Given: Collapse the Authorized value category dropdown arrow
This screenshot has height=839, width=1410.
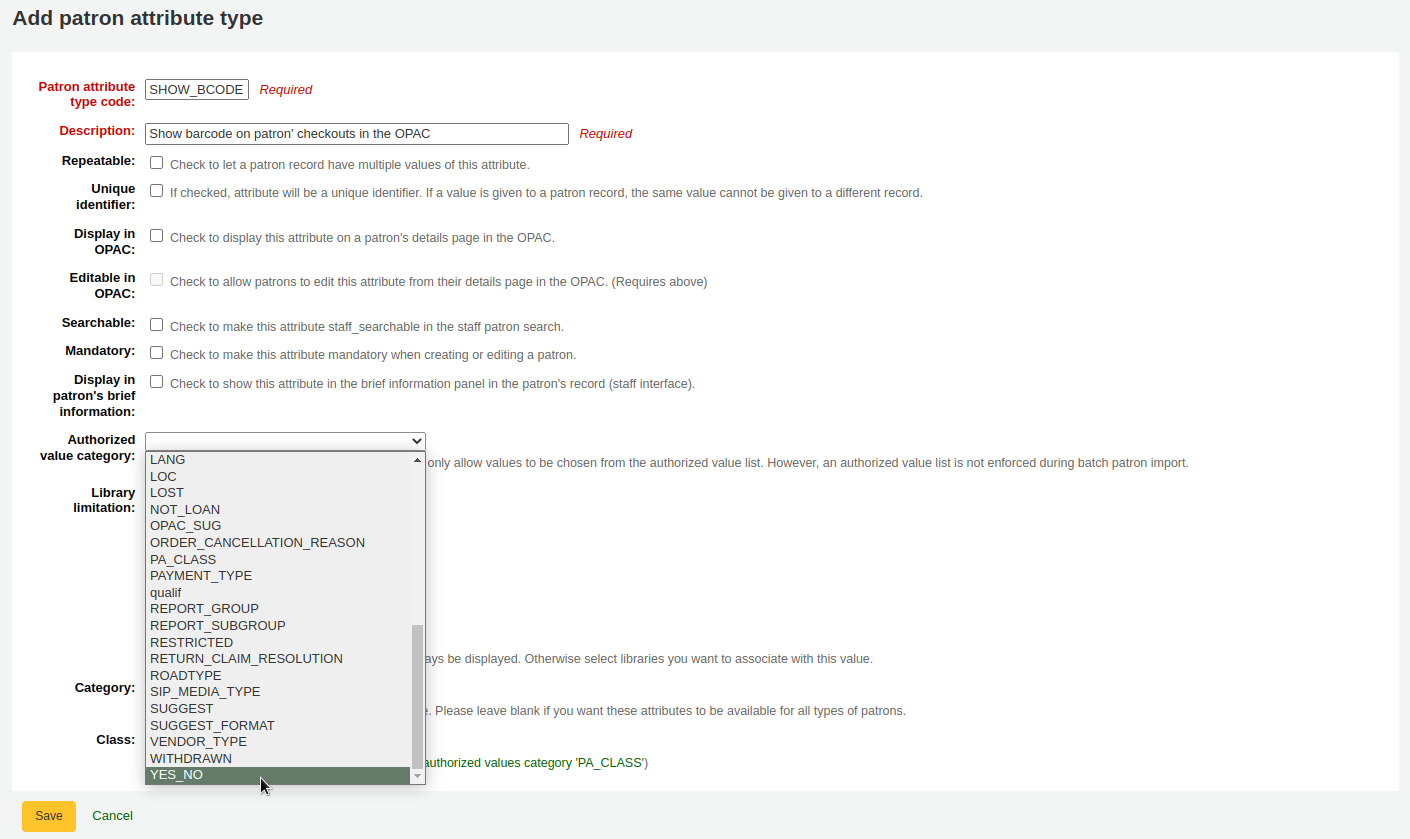Looking at the screenshot, I should (x=417, y=440).
